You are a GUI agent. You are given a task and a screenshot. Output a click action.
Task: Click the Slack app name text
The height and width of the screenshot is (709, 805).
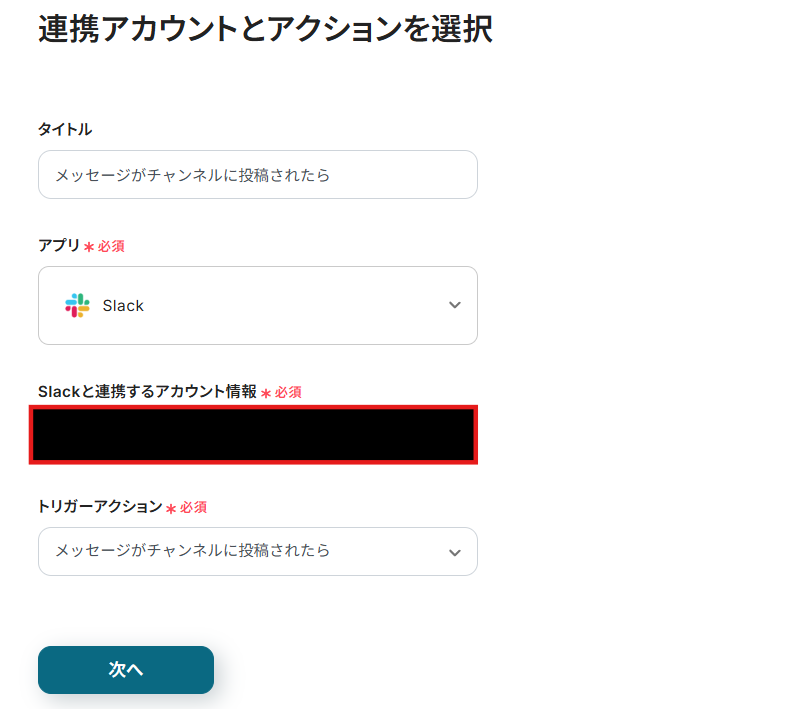coord(123,306)
